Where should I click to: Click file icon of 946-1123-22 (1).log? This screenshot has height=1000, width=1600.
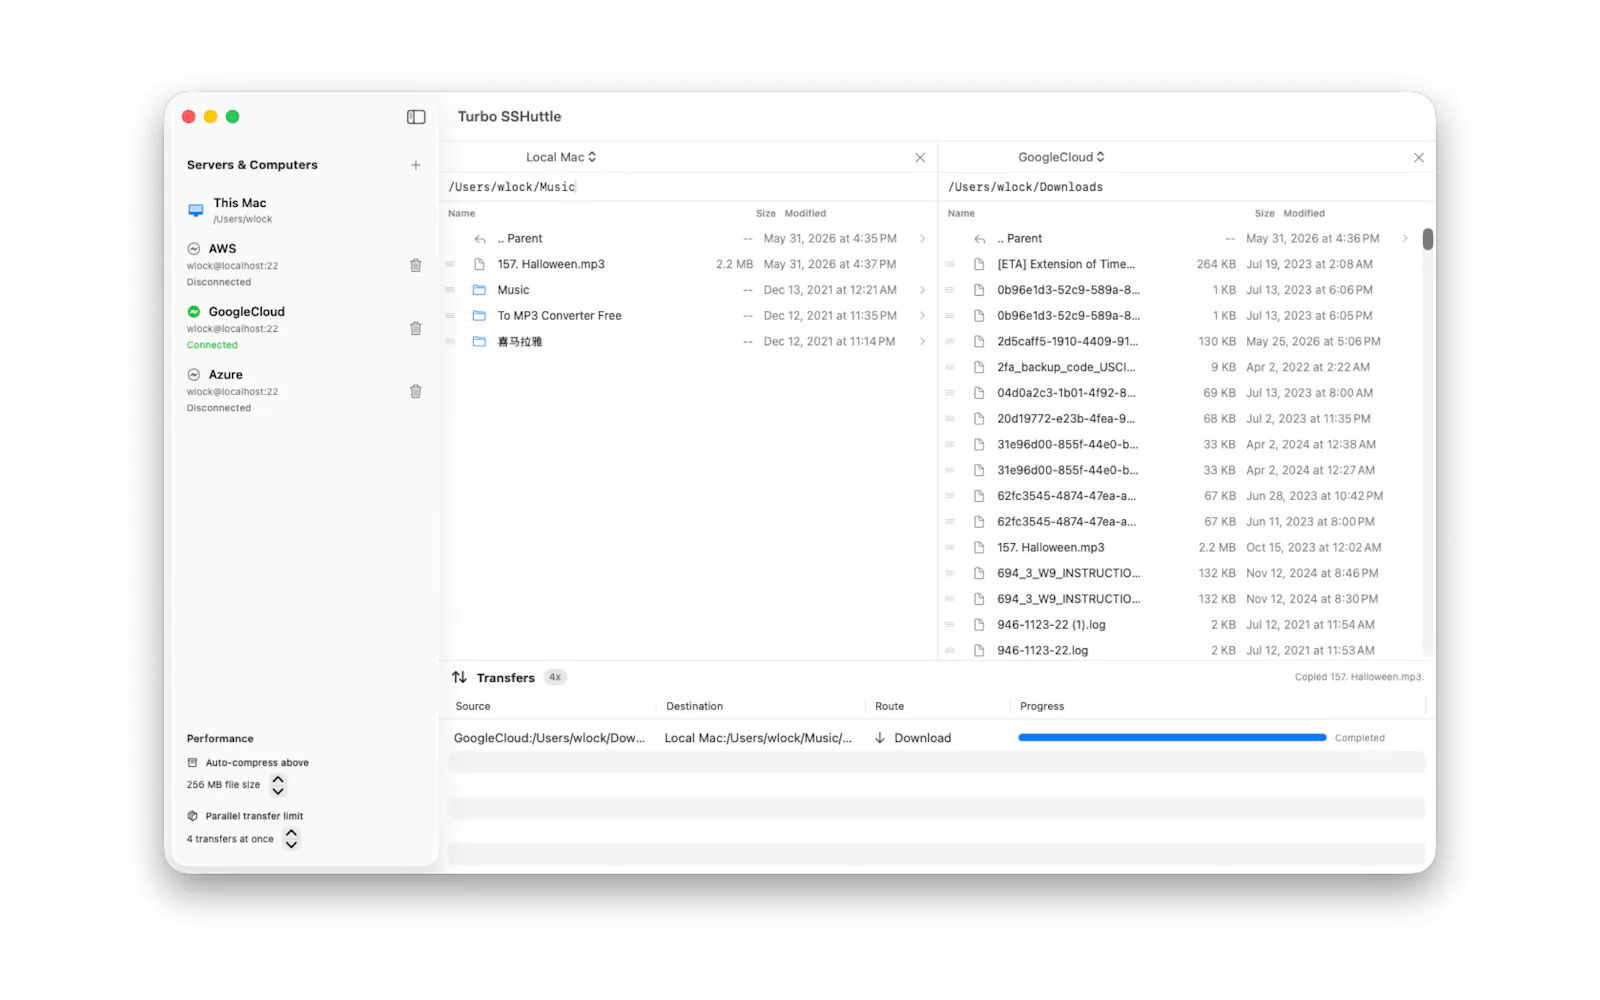(979, 625)
